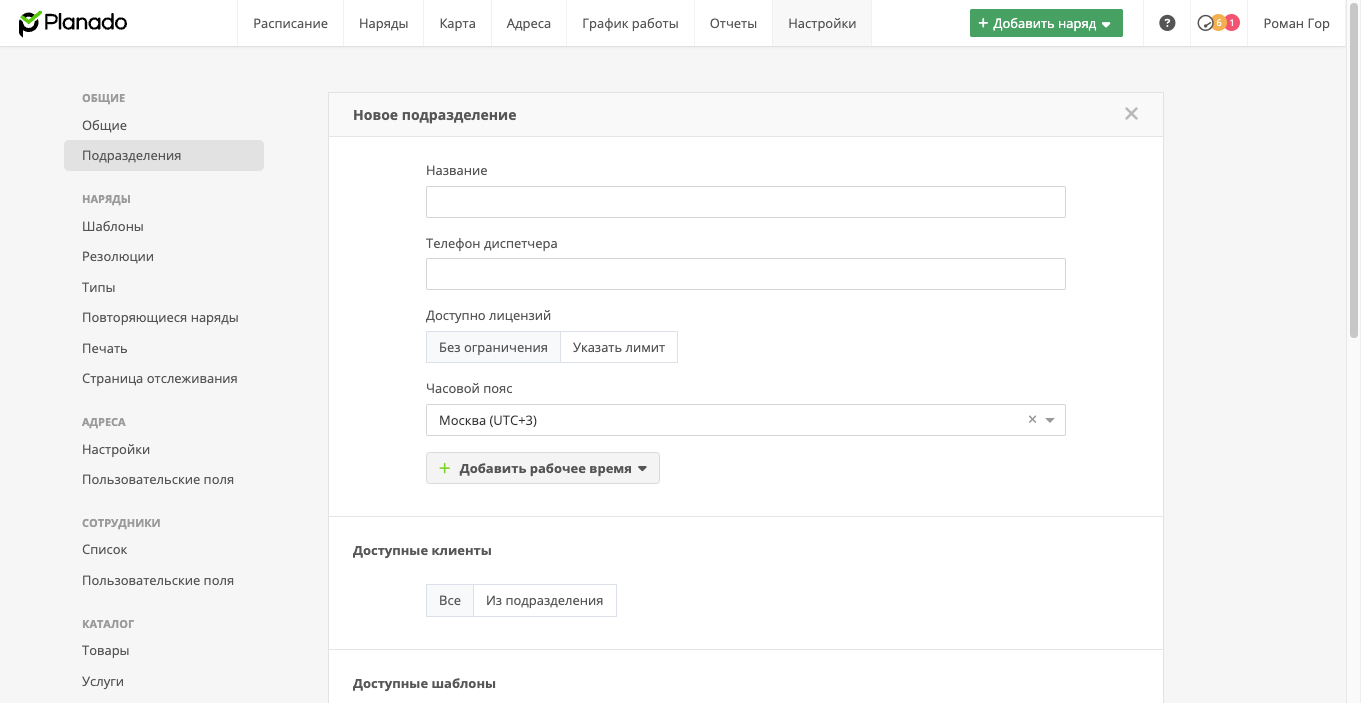
Task: Open the Роман Гор user menu
Action: point(1296,23)
